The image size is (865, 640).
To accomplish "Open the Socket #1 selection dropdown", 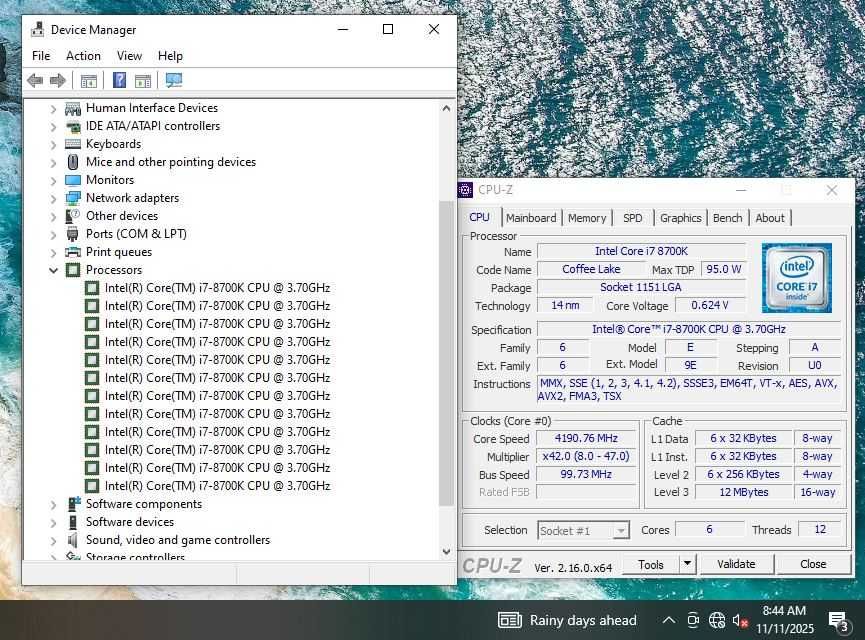I will pos(621,531).
